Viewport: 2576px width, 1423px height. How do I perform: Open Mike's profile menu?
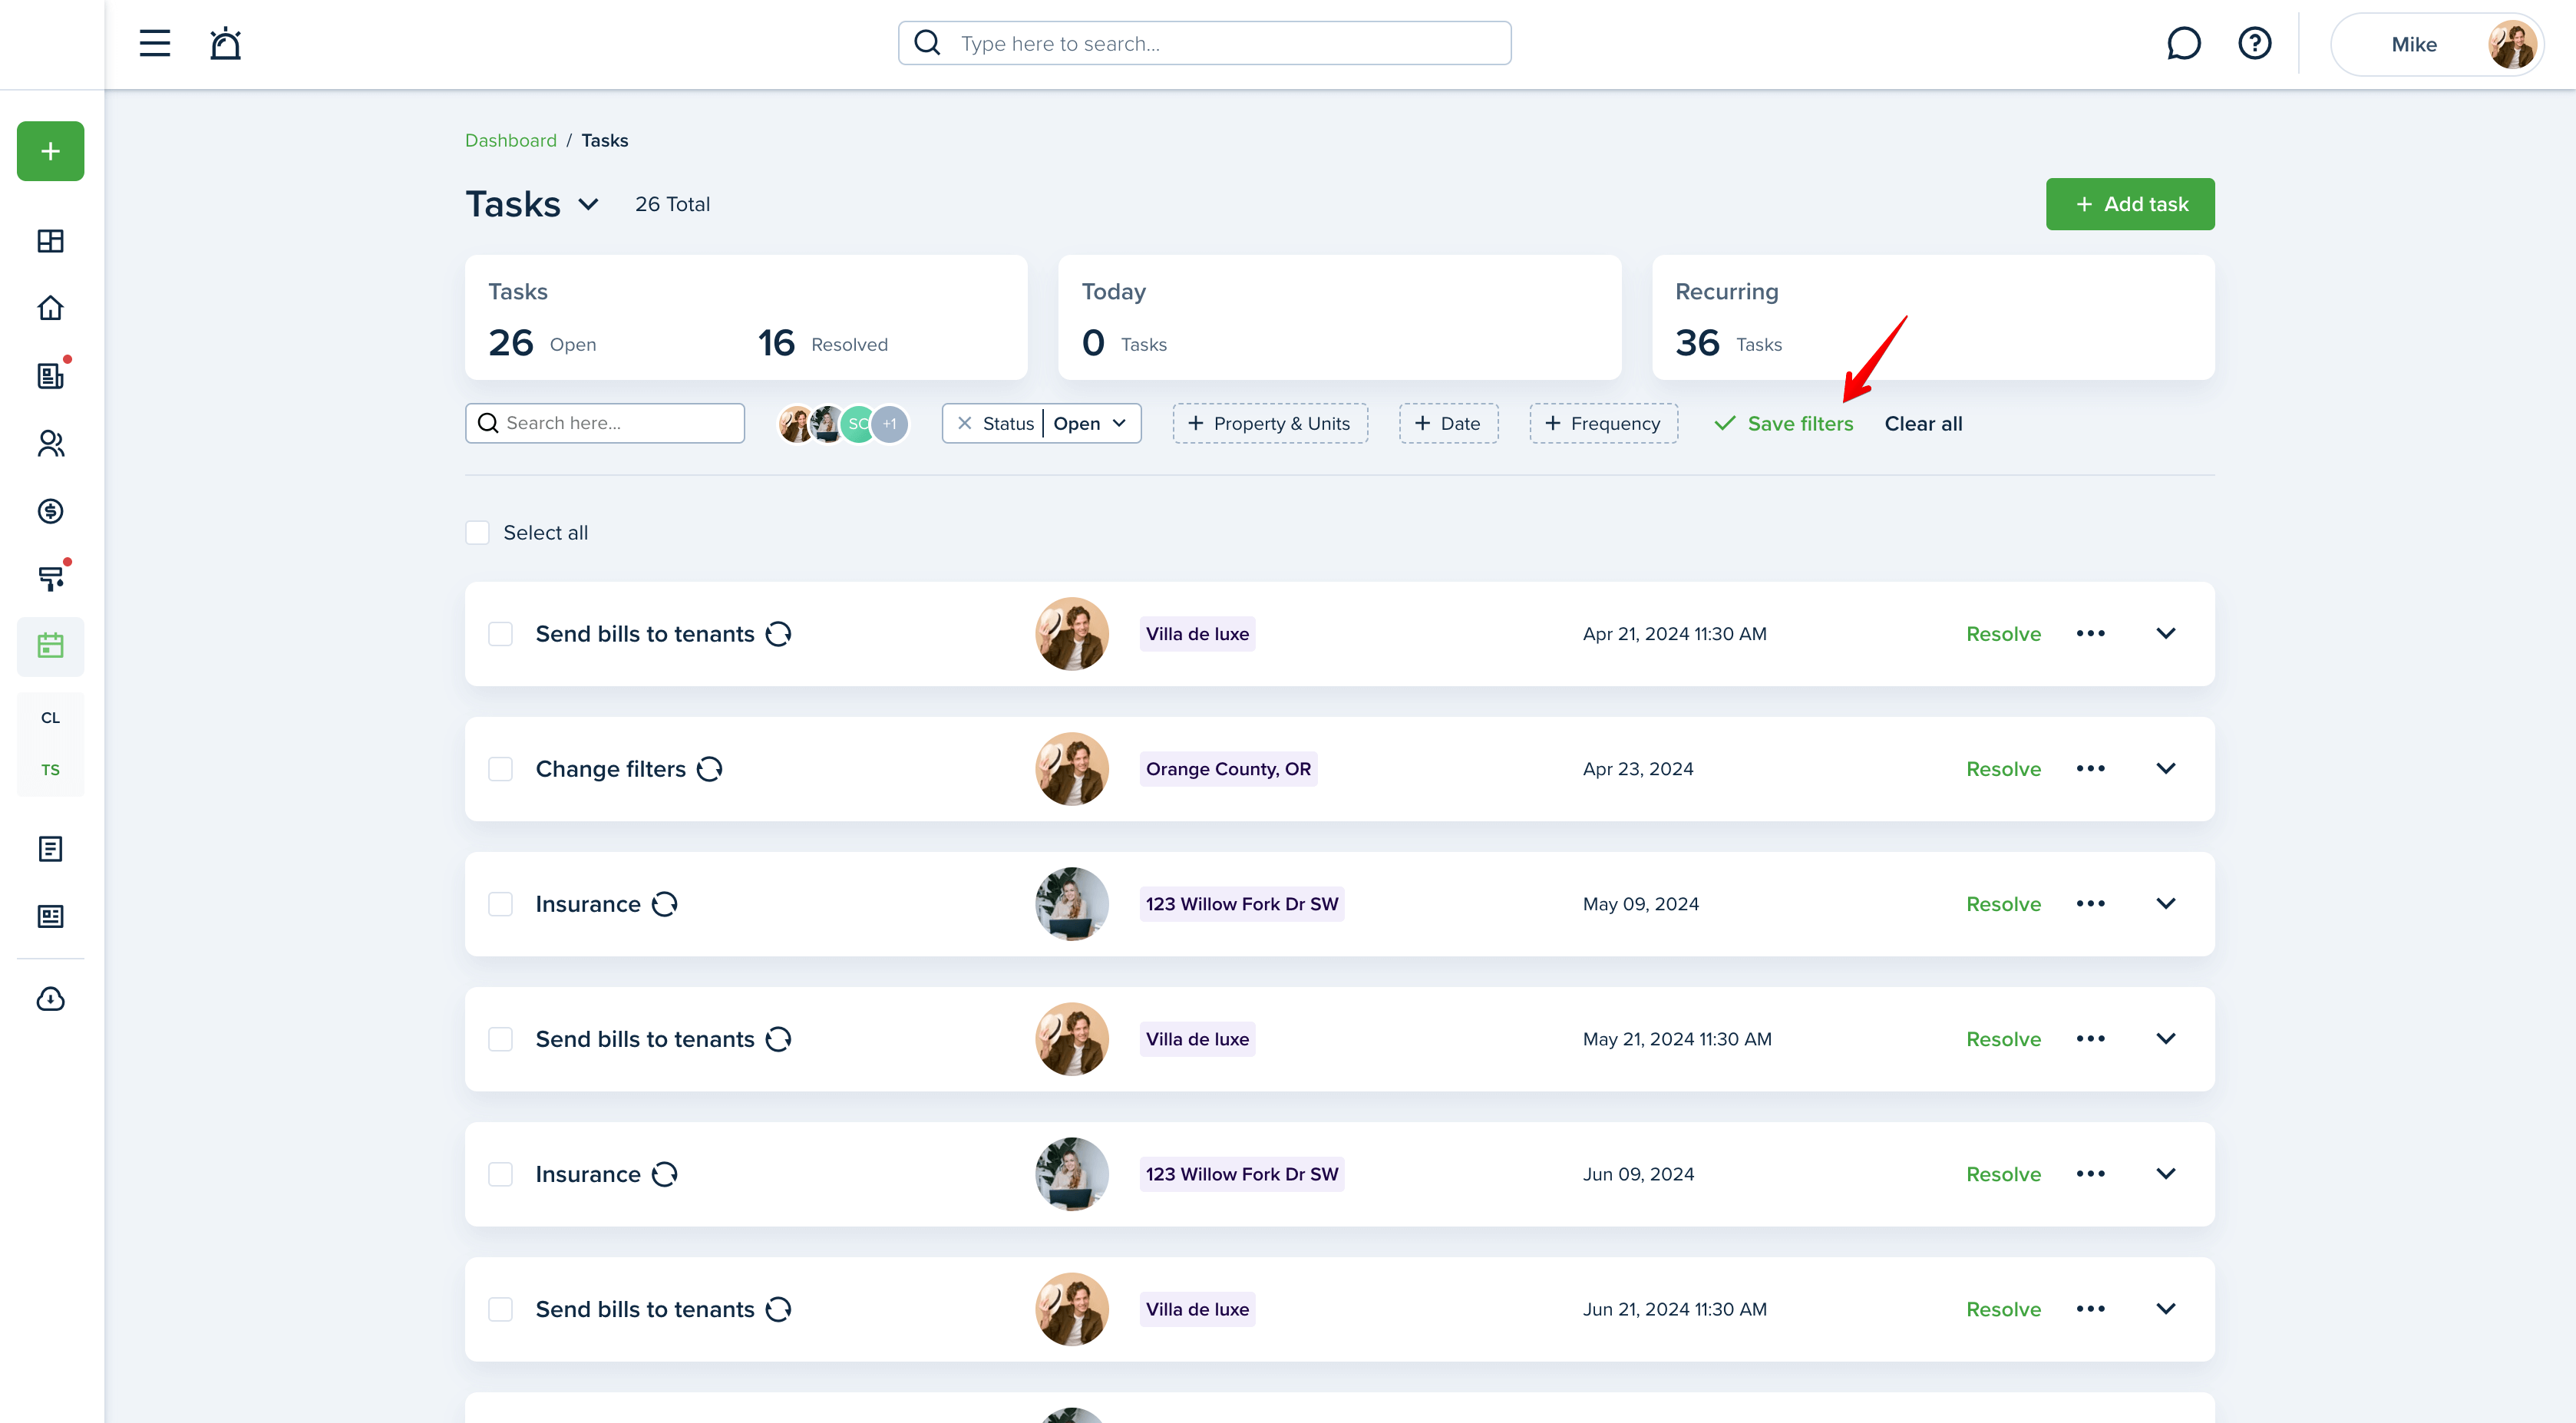pyautogui.click(x=2437, y=44)
